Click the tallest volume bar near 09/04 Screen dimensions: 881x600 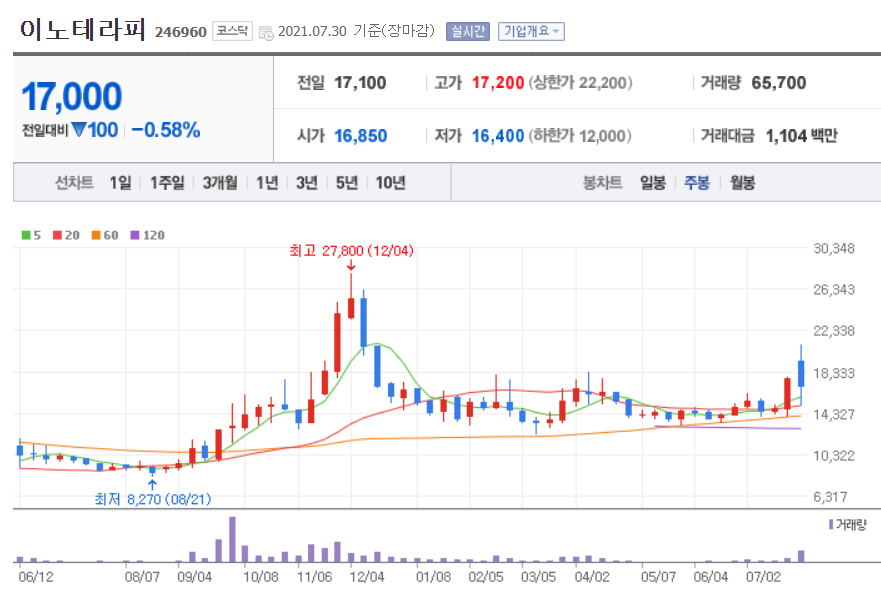click(x=232, y=539)
